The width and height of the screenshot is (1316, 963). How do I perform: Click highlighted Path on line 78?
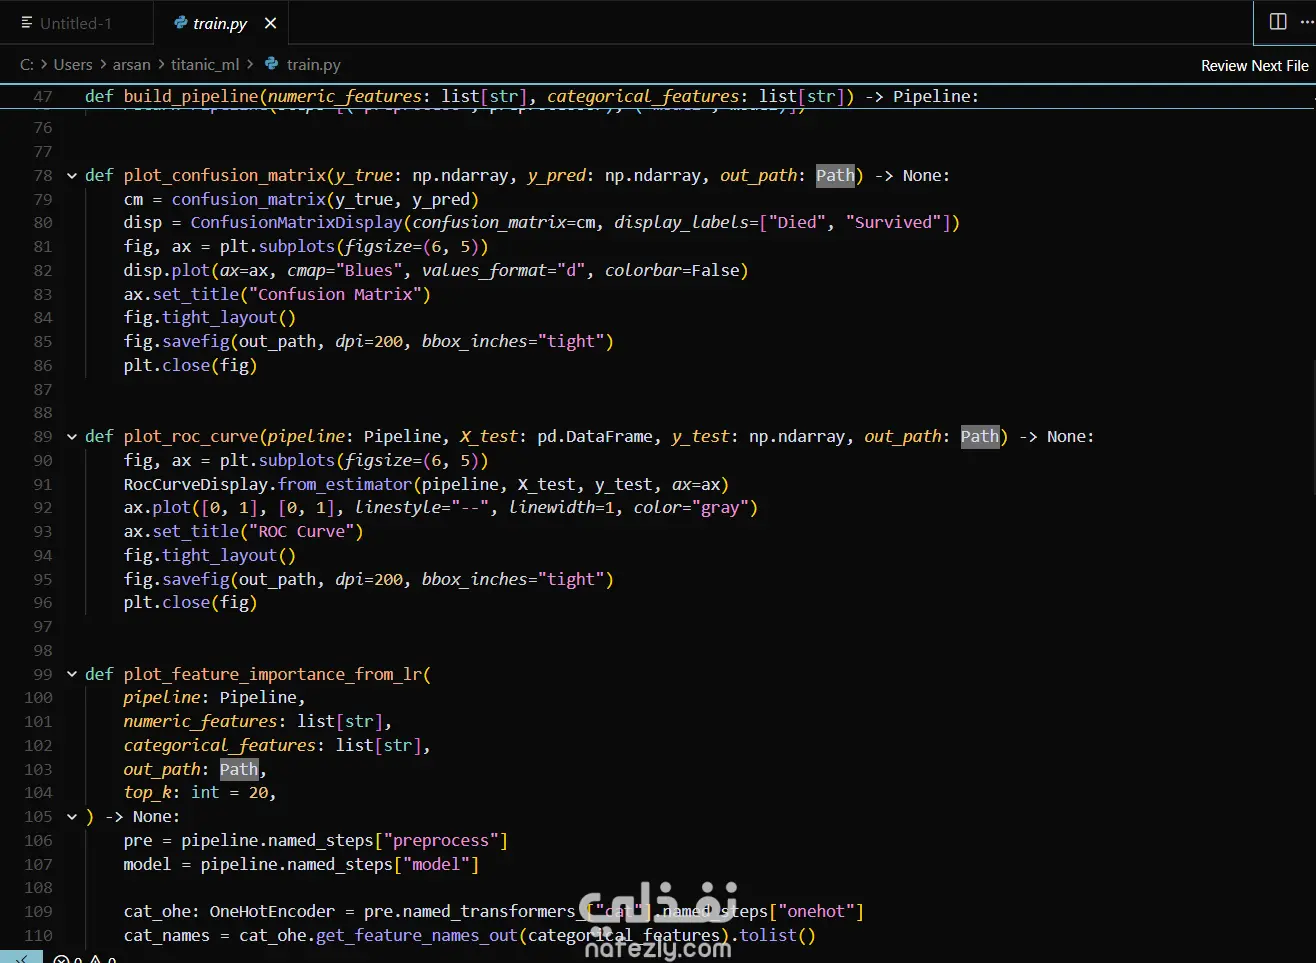pyautogui.click(x=835, y=176)
